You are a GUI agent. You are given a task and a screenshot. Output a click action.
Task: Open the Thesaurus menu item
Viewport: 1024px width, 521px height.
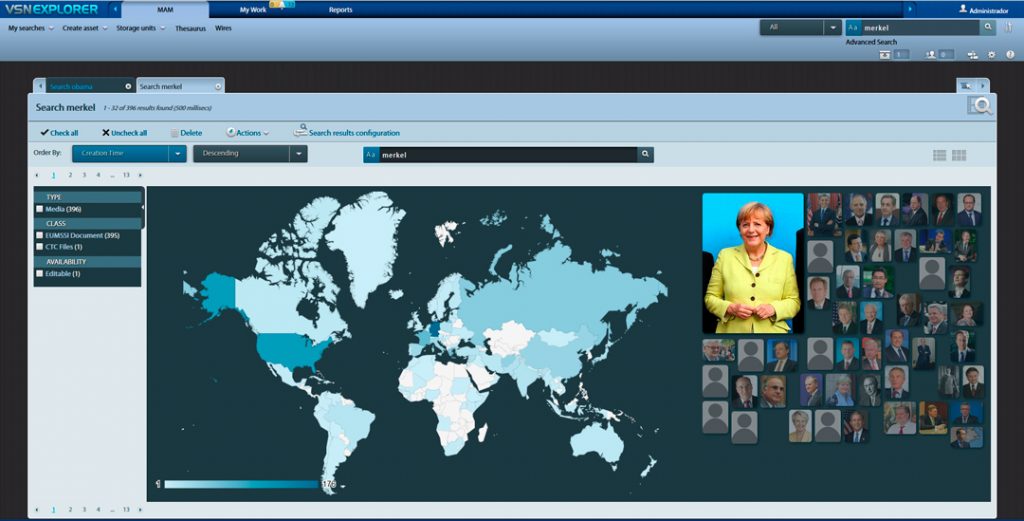(190, 28)
